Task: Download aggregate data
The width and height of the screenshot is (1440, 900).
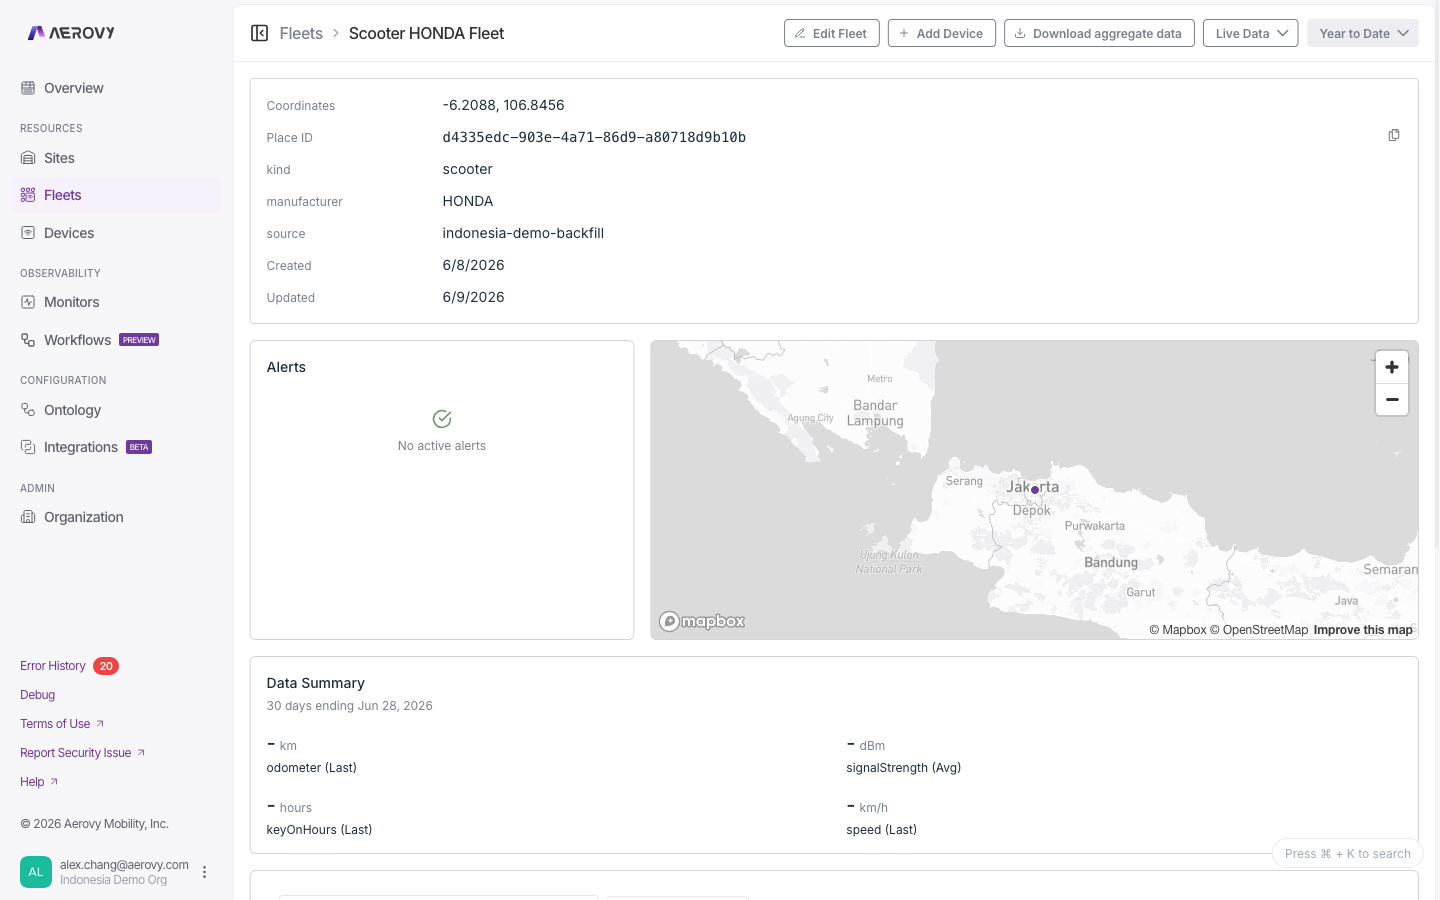Action: (x=1099, y=33)
